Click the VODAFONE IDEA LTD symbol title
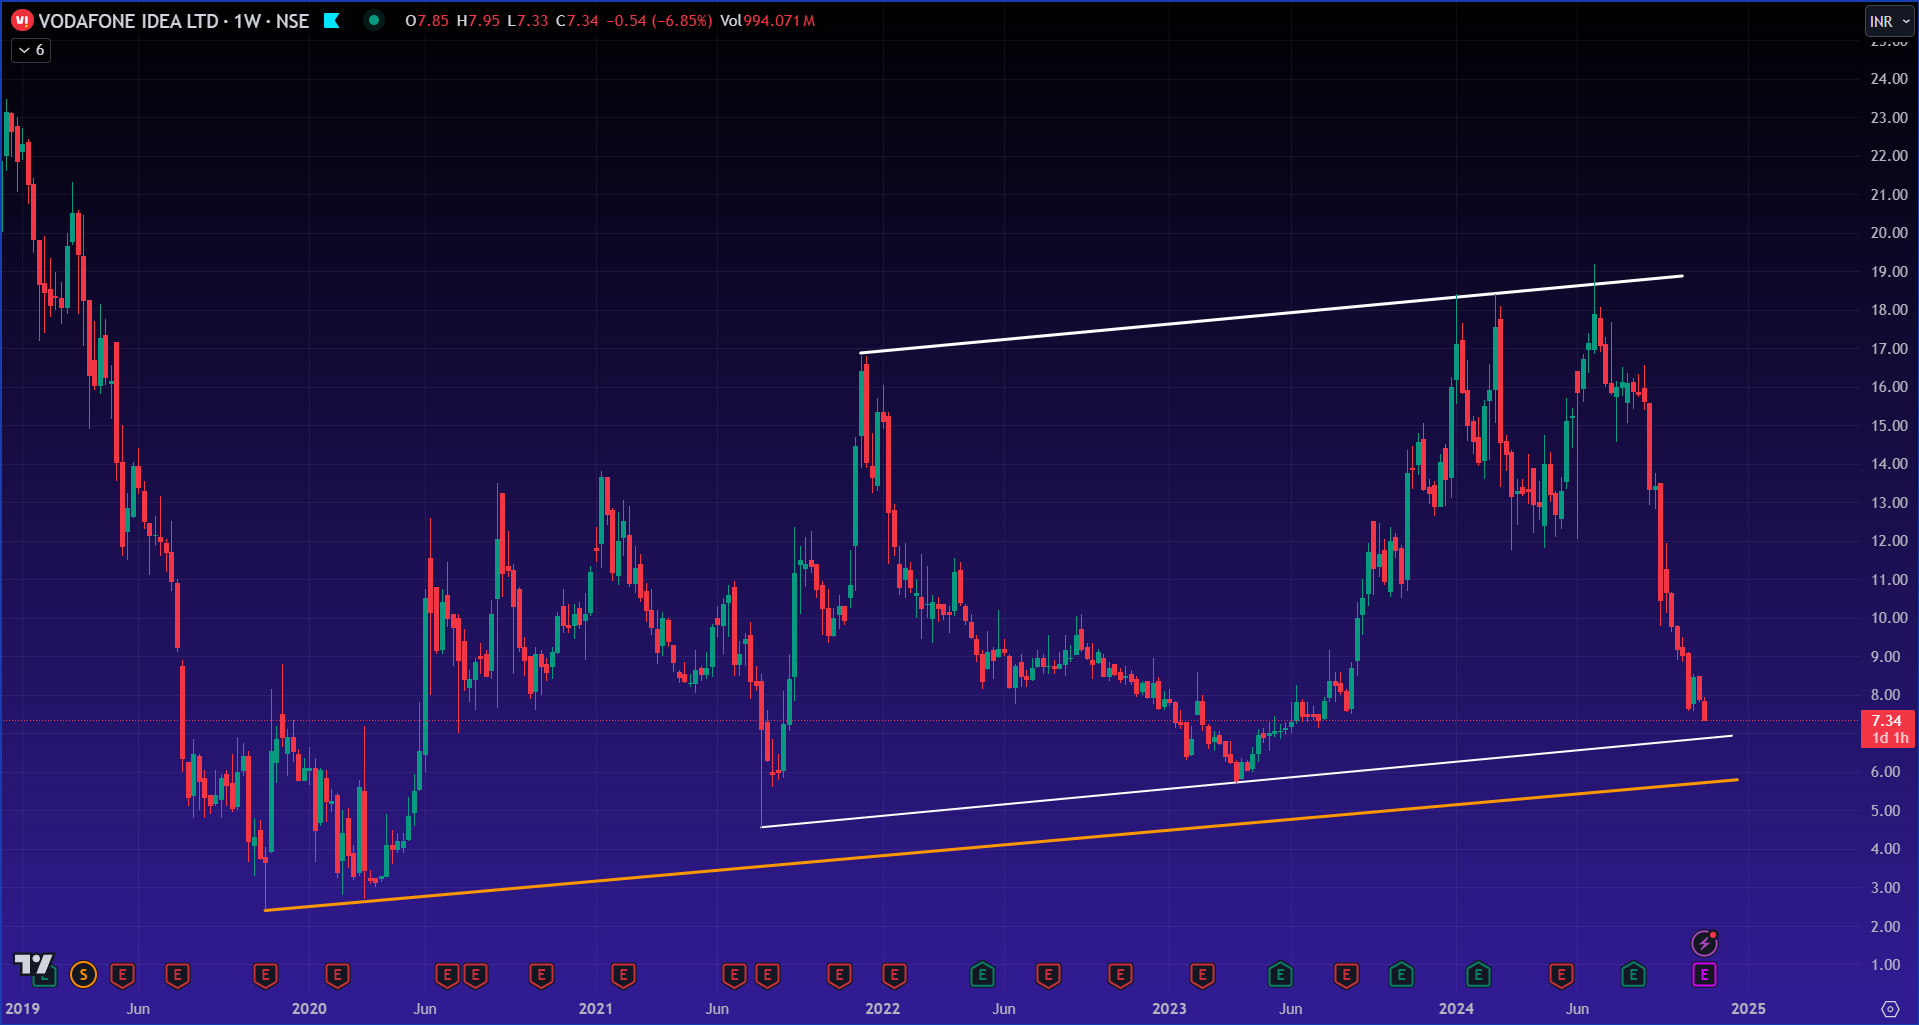1919x1025 pixels. [128, 21]
